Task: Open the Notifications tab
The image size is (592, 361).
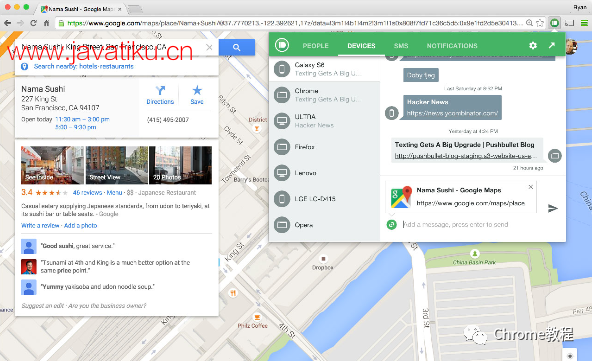Action: pyautogui.click(x=452, y=46)
